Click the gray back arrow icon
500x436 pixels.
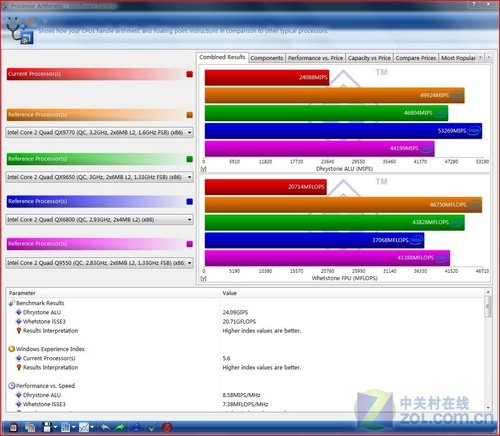tap(105, 427)
